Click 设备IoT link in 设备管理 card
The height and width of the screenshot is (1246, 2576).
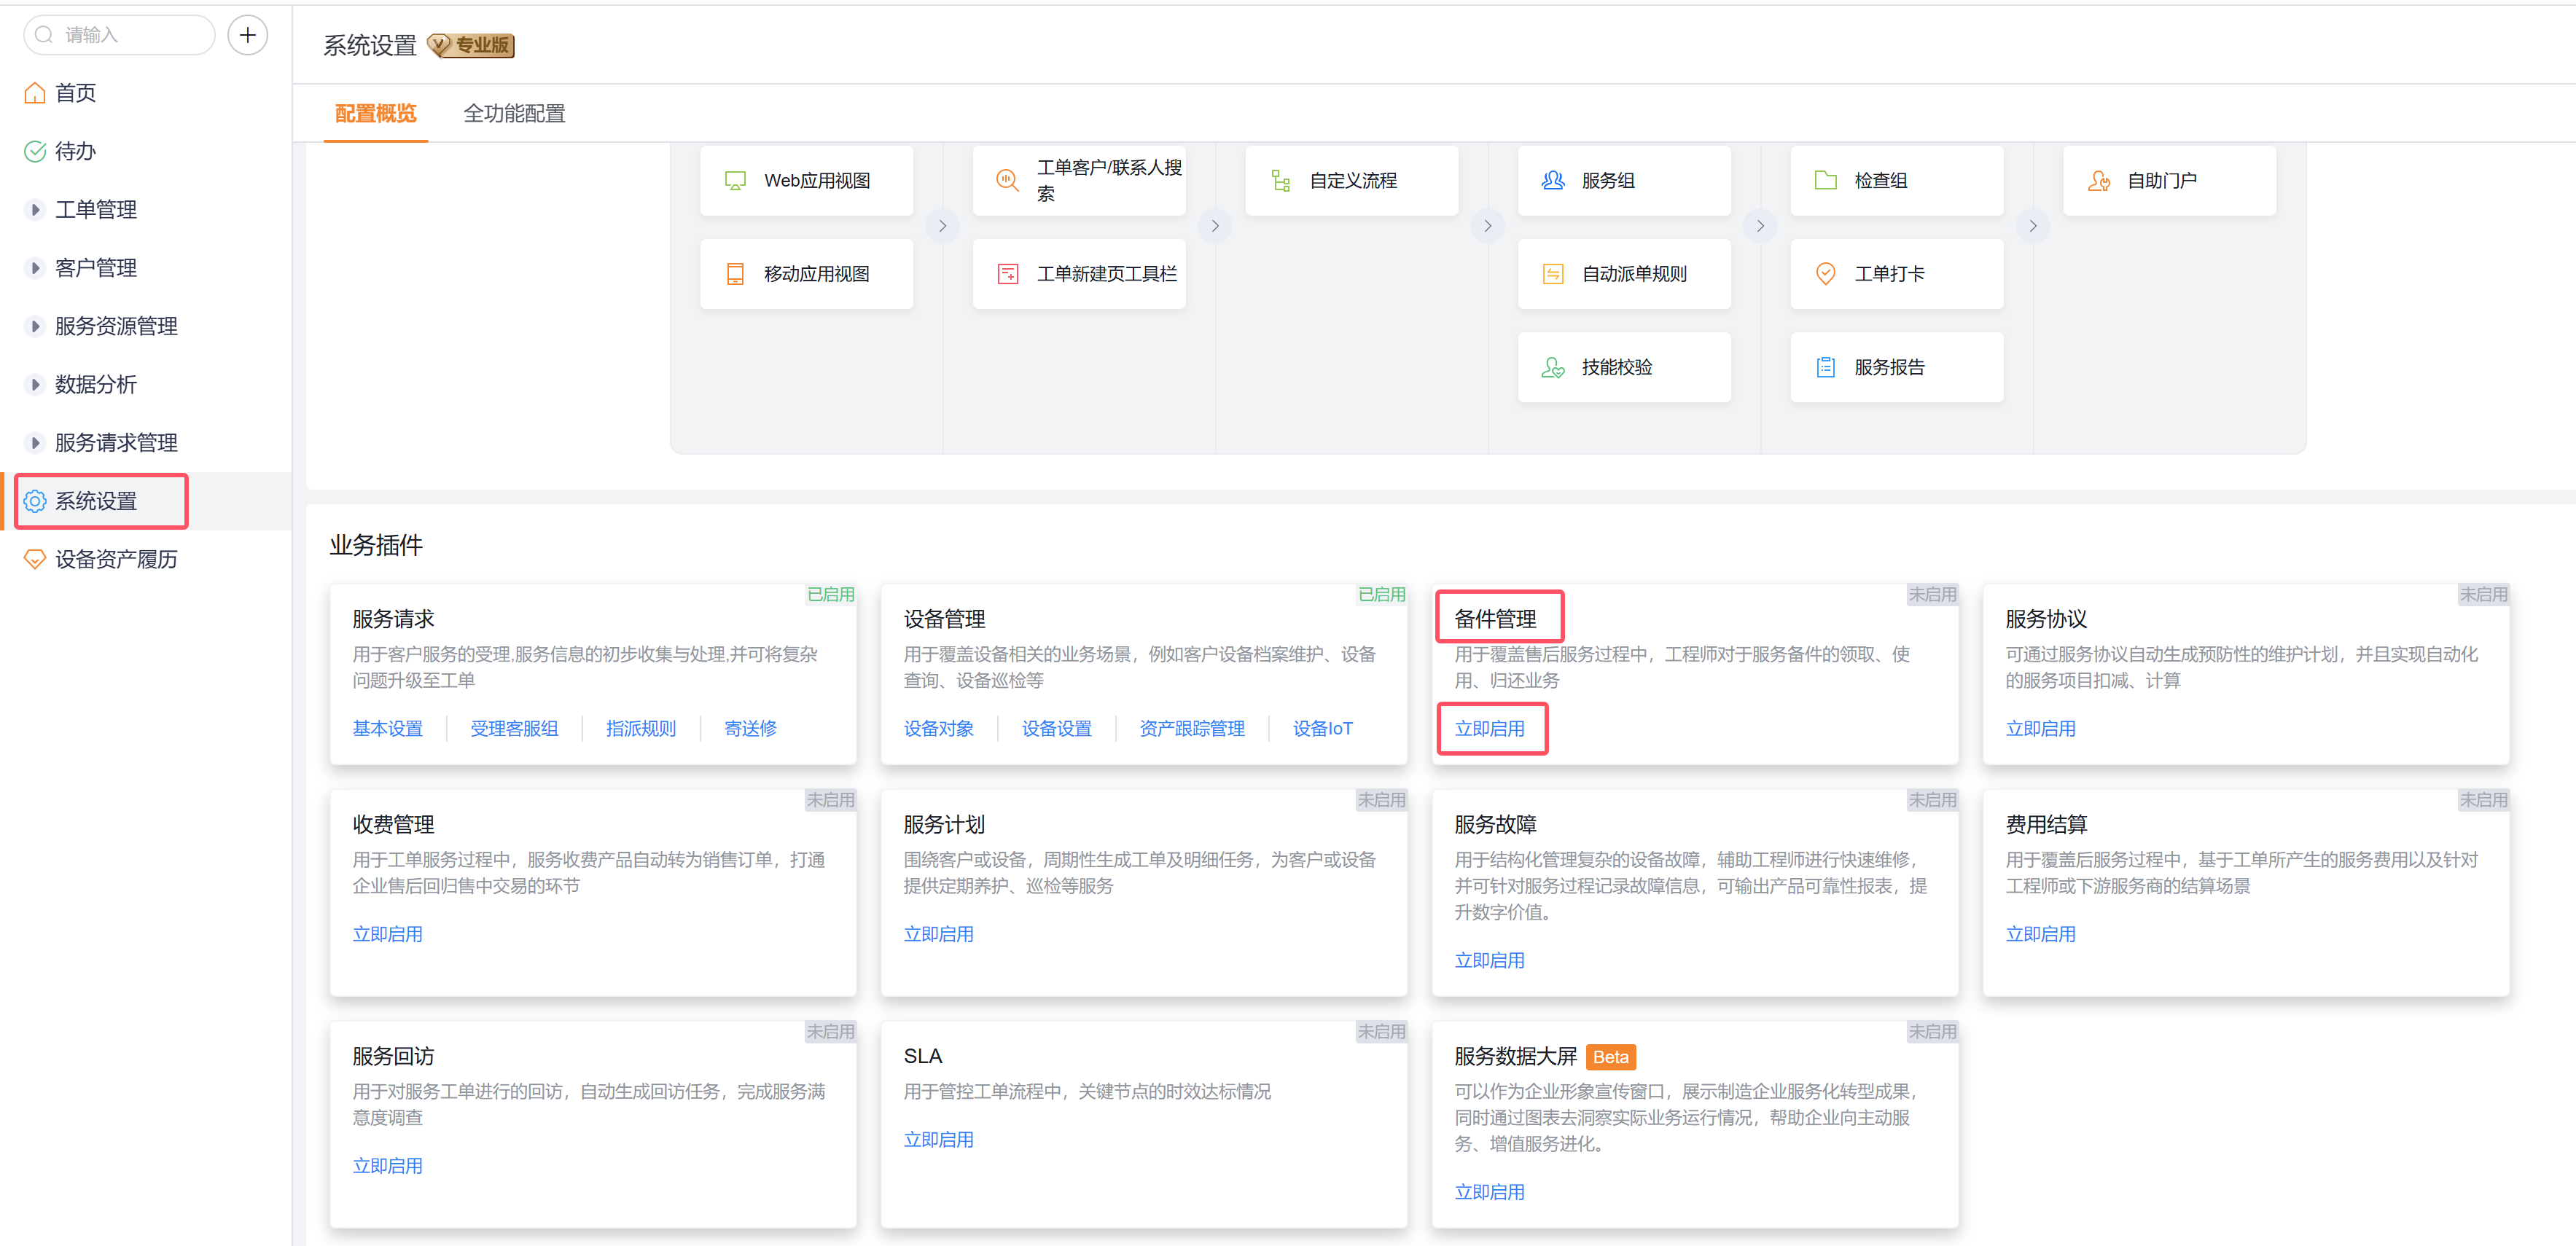1322,729
